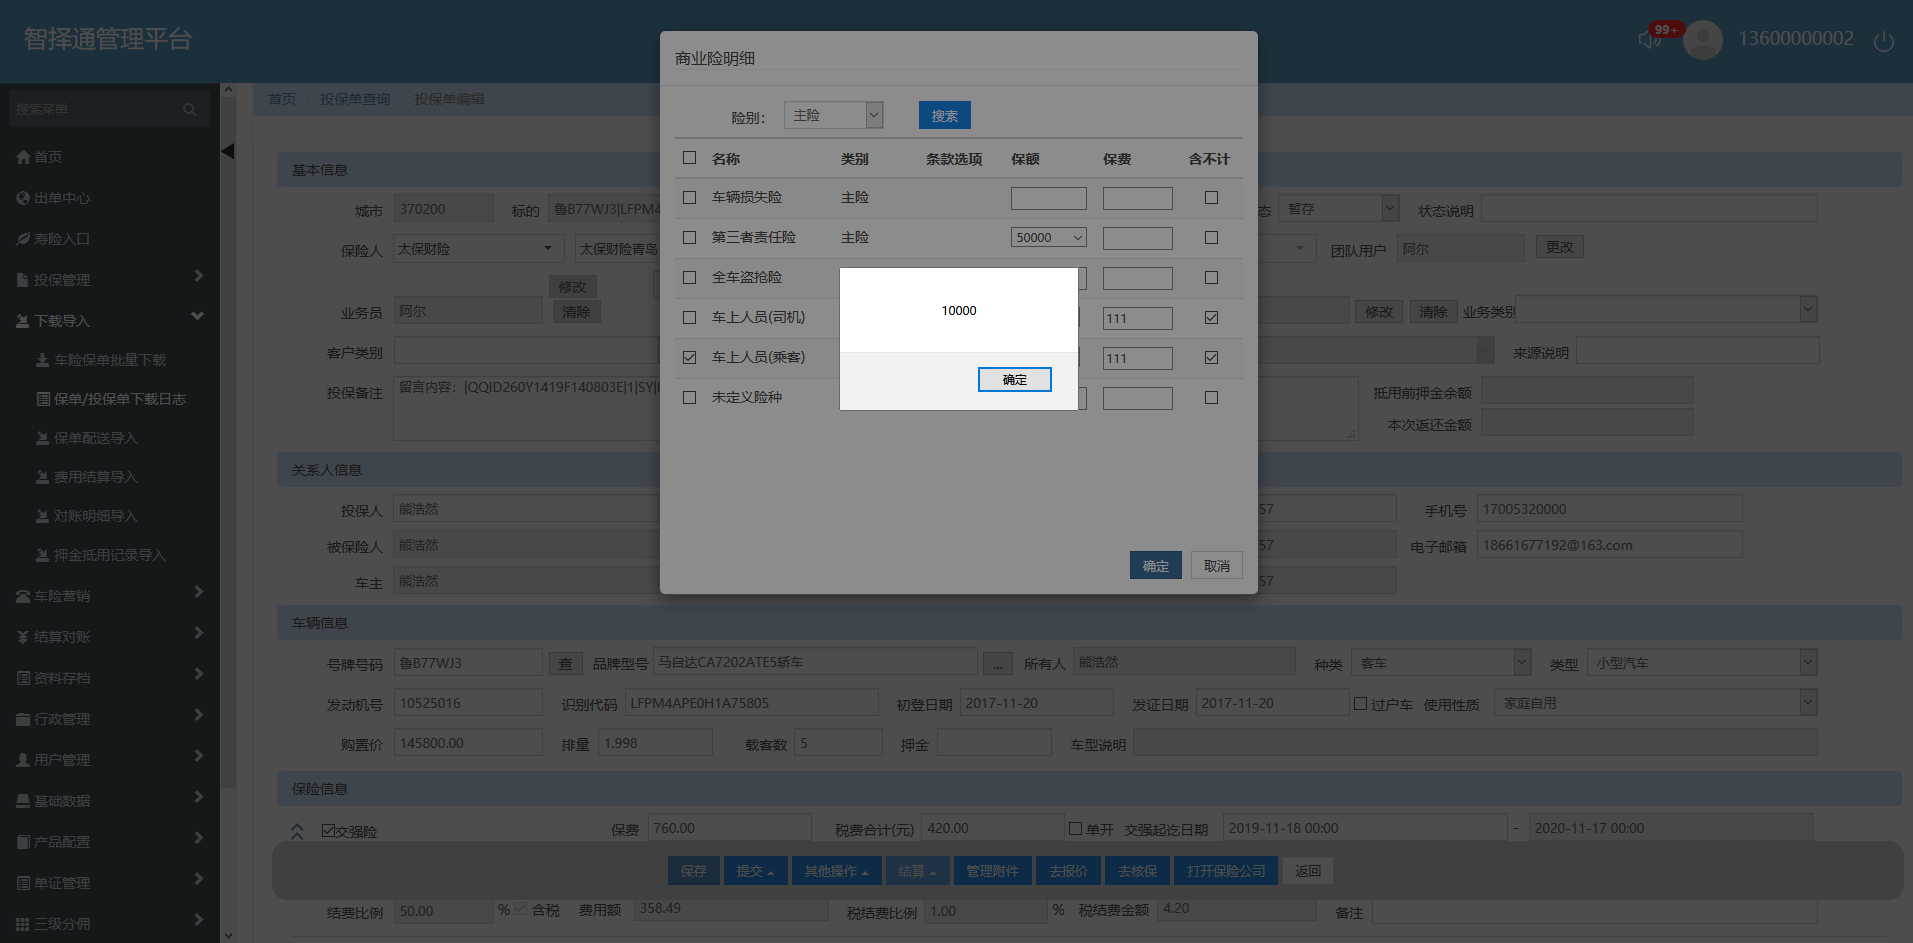
Task: Check the 车辆损失险 row checkbox
Action: (689, 198)
